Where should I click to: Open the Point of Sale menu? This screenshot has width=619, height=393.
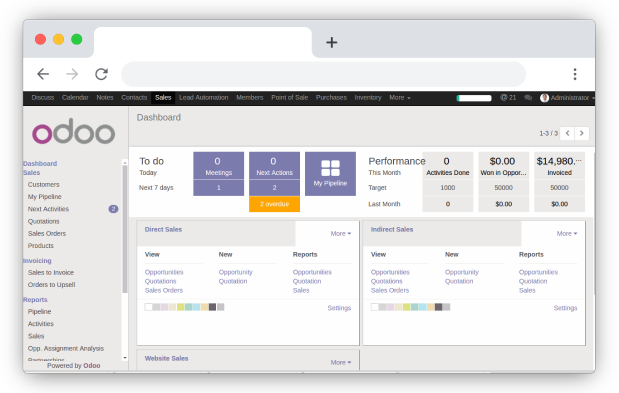289,97
